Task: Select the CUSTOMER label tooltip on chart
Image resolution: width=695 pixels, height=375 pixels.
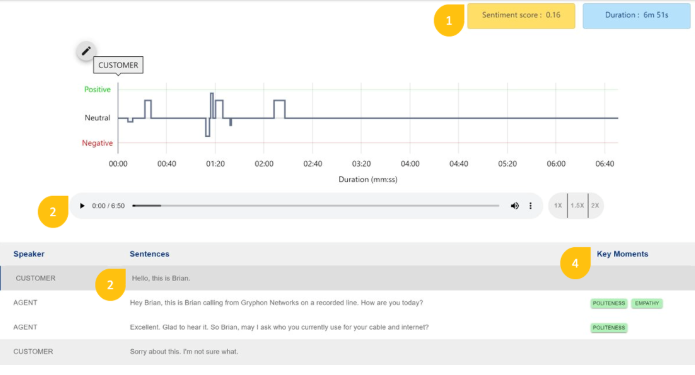Action: point(118,65)
